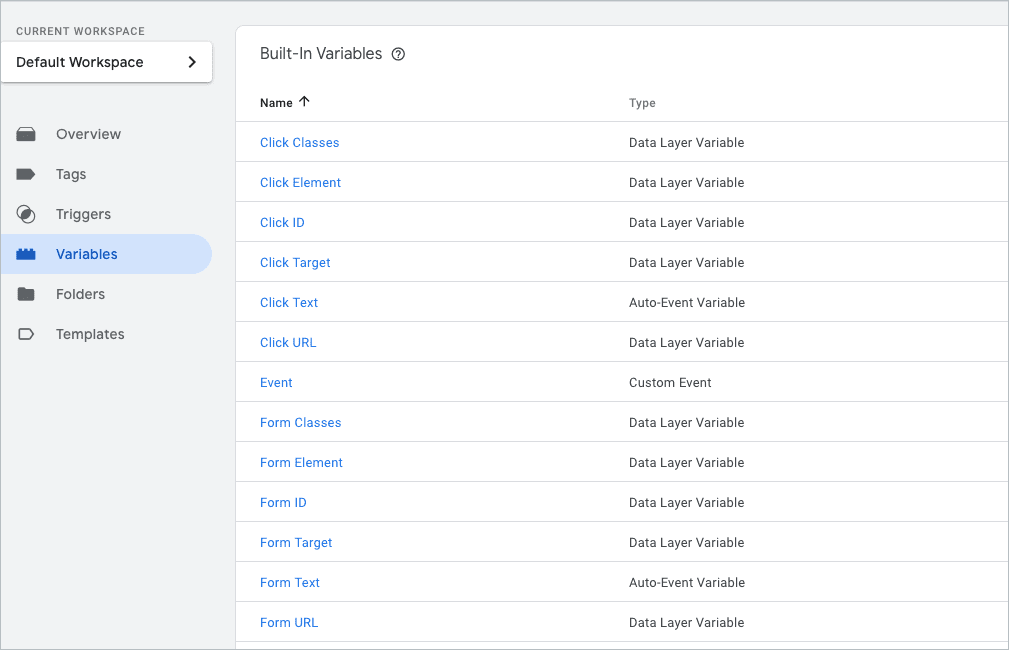Viewport: 1009px width, 650px height.
Task: Open the Event variable link
Action: (276, 383)
